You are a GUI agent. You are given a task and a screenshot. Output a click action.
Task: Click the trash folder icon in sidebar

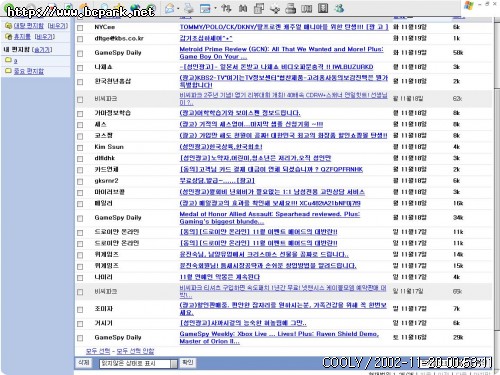pos(8,37)
